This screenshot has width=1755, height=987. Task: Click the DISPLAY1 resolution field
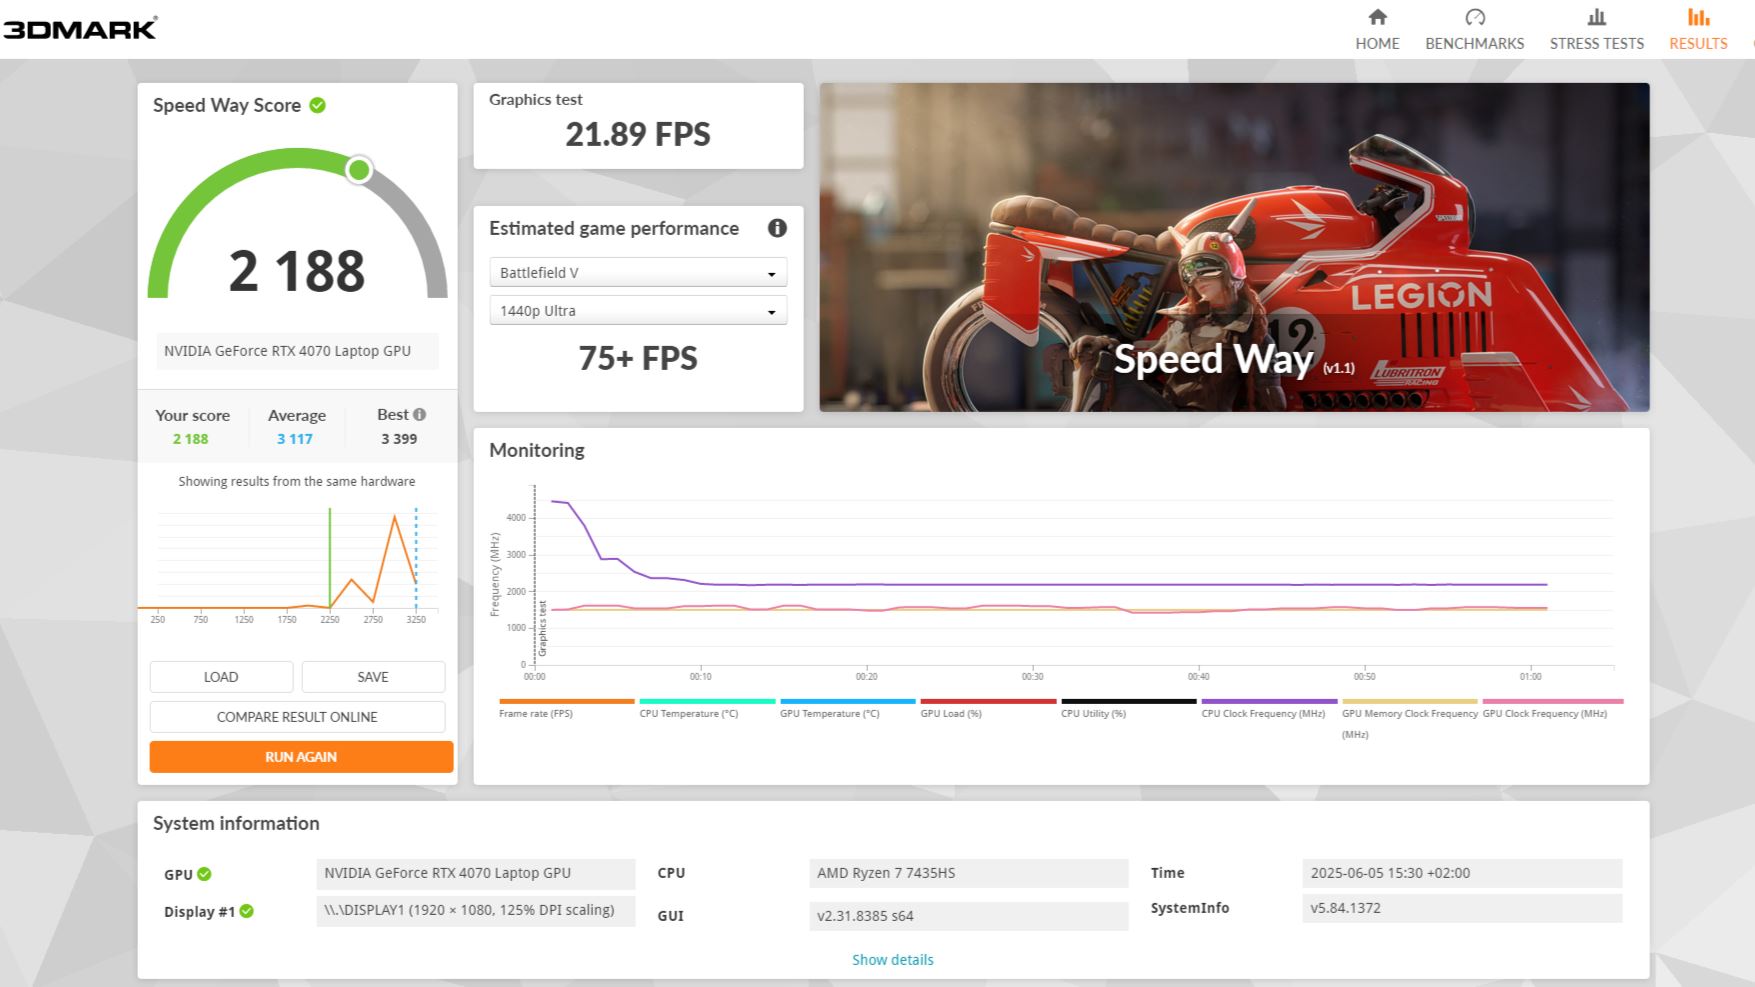476,911
